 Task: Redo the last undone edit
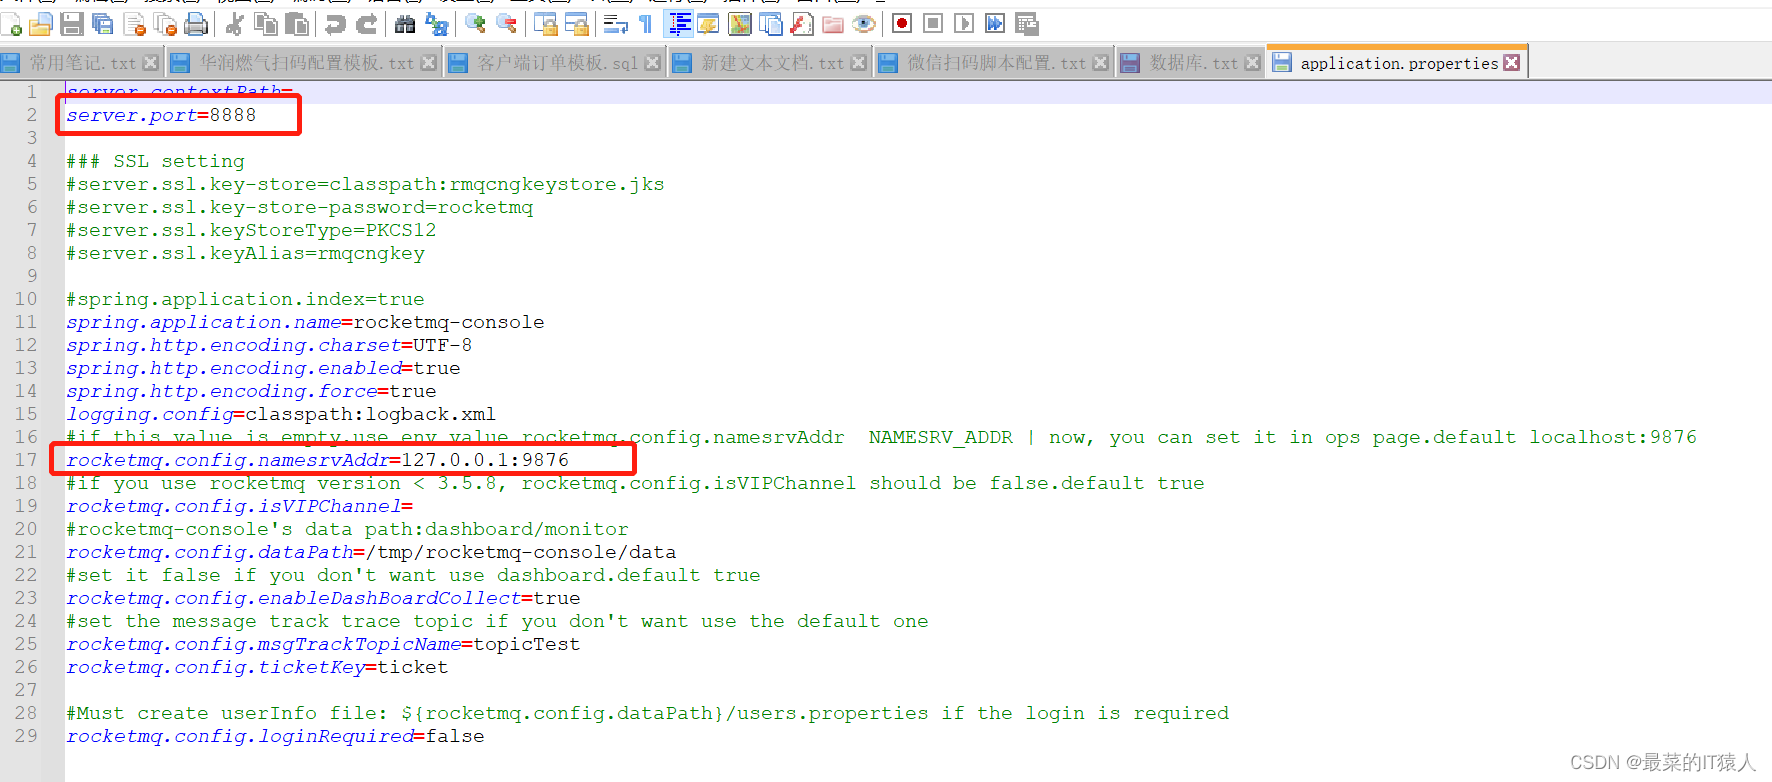coord(367,24)
